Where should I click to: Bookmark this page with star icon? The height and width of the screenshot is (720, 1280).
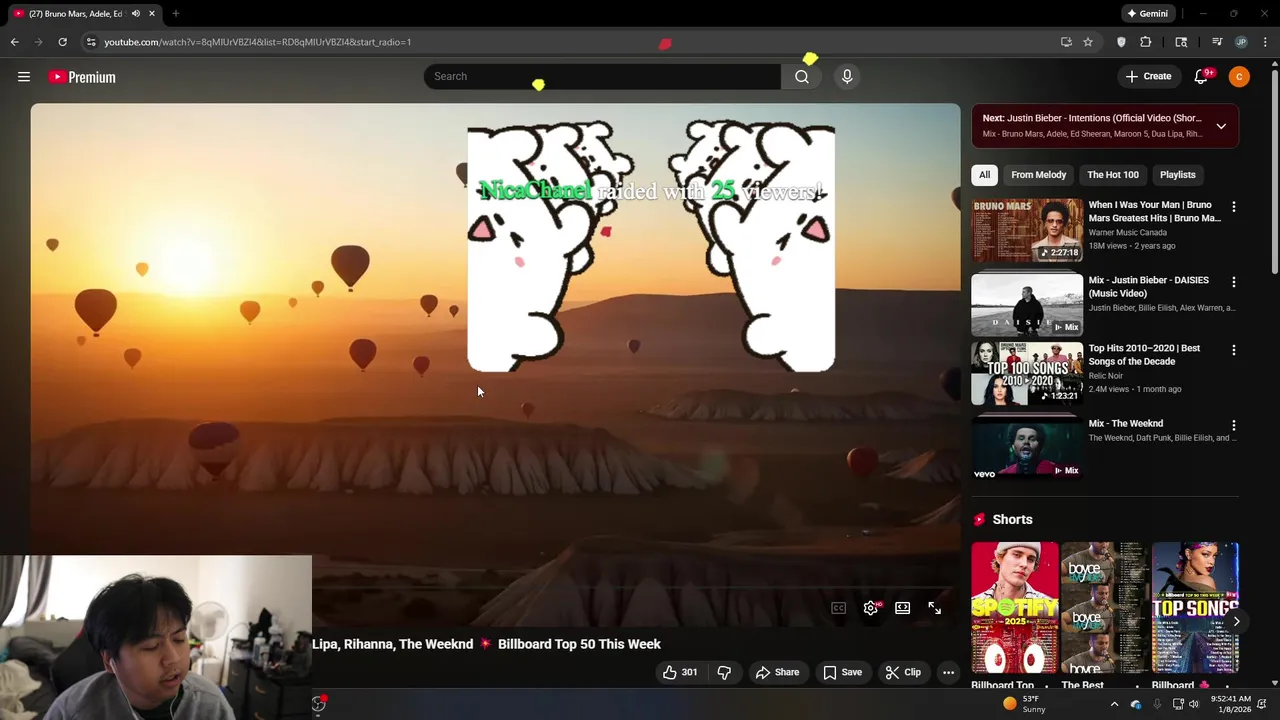click(x=1088, y=42)
